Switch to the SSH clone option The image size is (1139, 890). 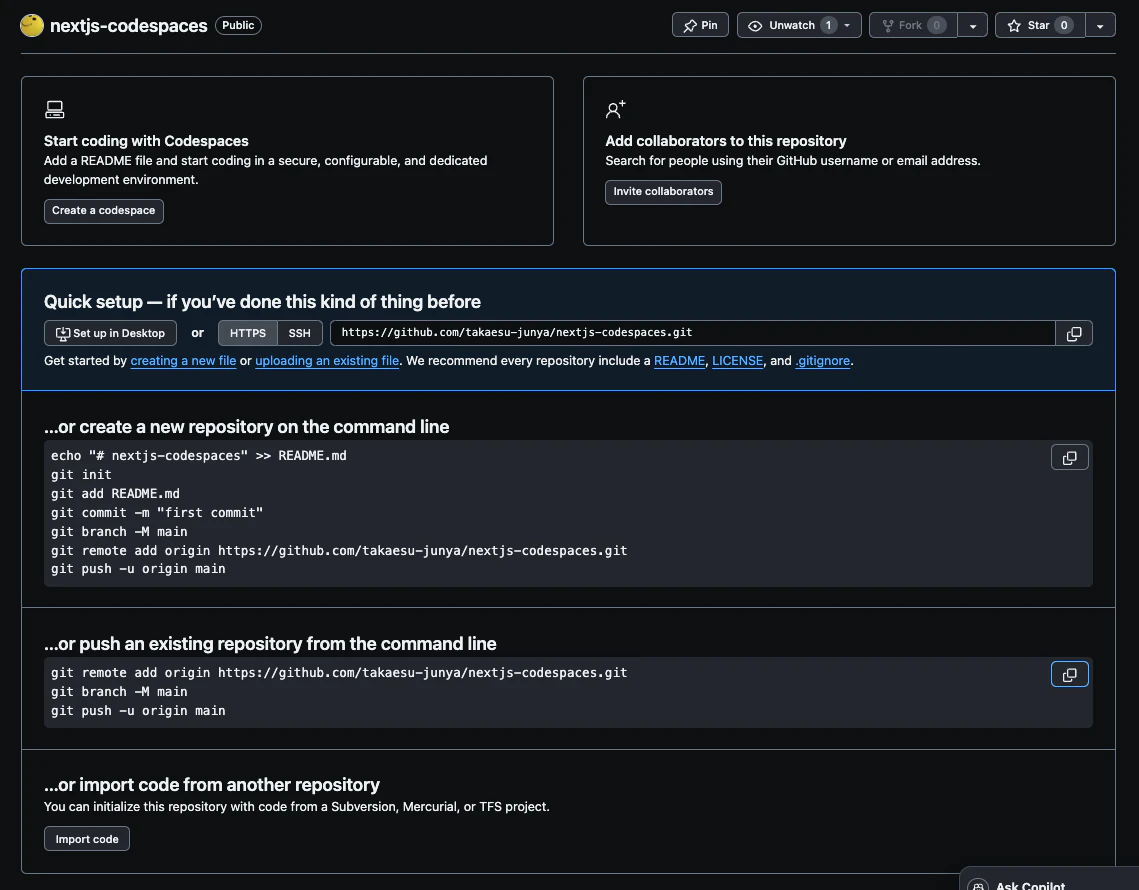pyautogui.click(x=299, y=333)
